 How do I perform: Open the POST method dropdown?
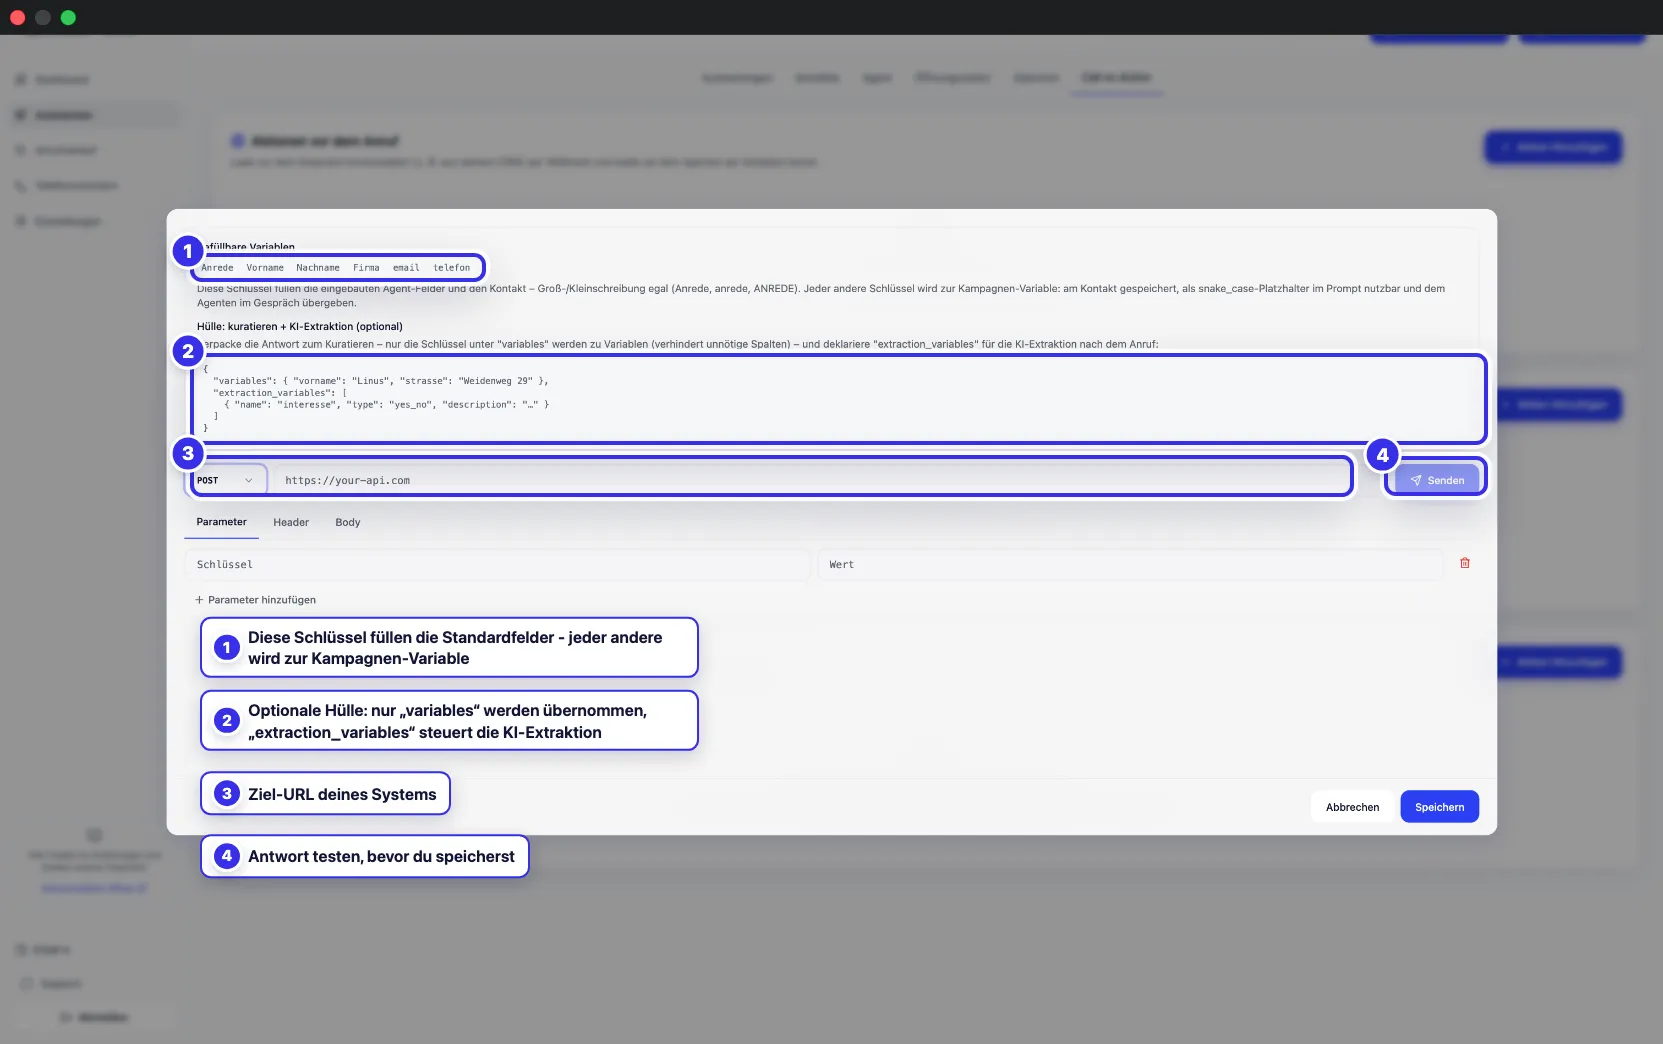(x=228, y=480)
